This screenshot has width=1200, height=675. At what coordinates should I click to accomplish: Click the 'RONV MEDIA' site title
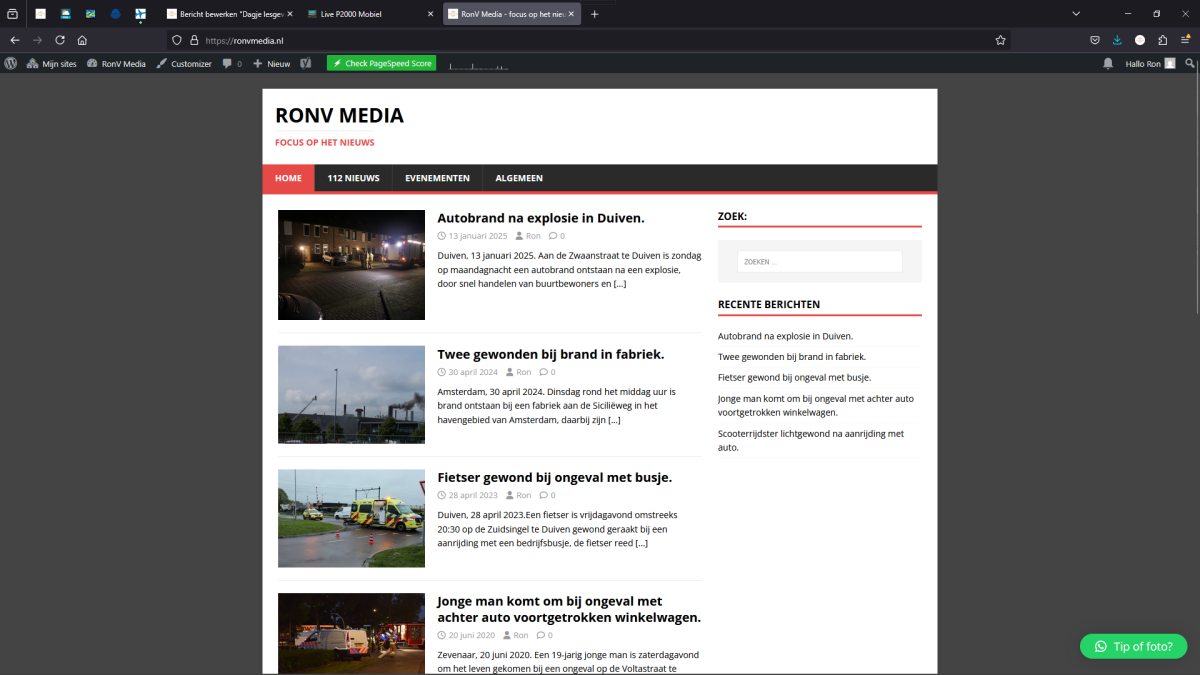339,115
